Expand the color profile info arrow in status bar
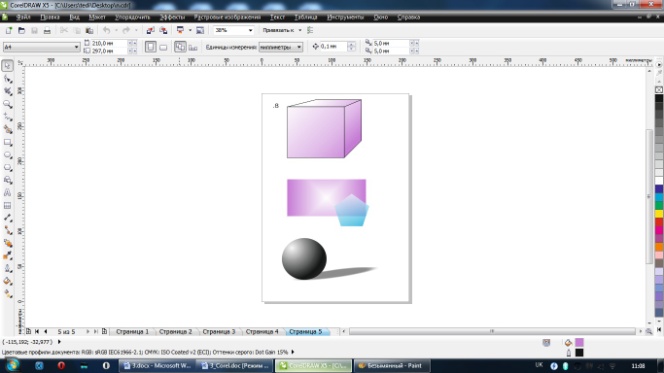 [x=293, y=352]
